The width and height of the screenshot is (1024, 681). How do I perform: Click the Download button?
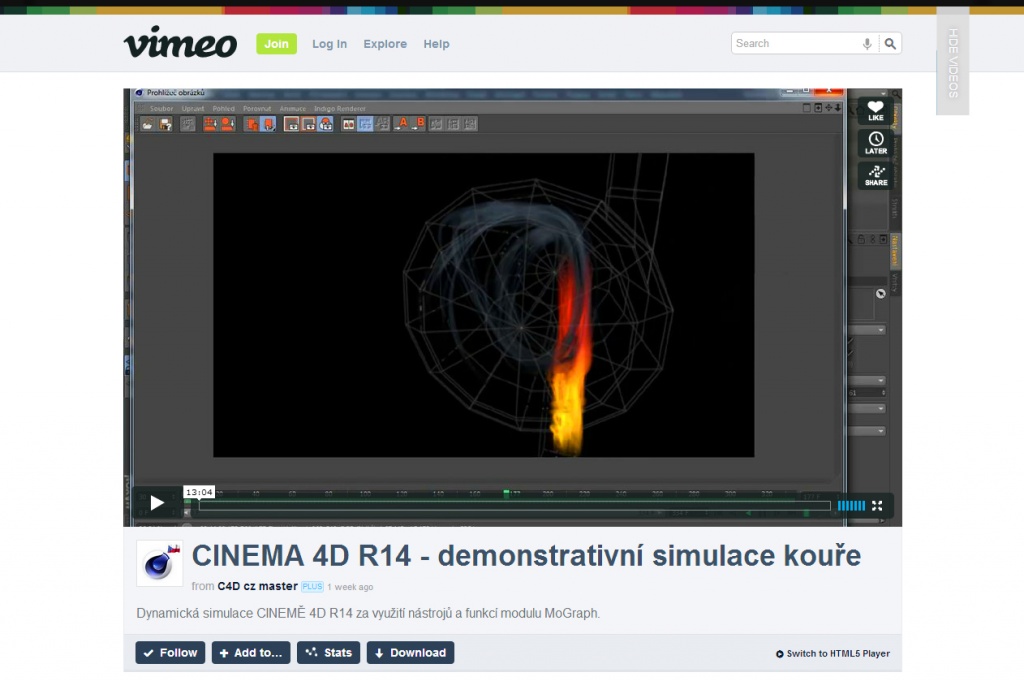(410, 652)
